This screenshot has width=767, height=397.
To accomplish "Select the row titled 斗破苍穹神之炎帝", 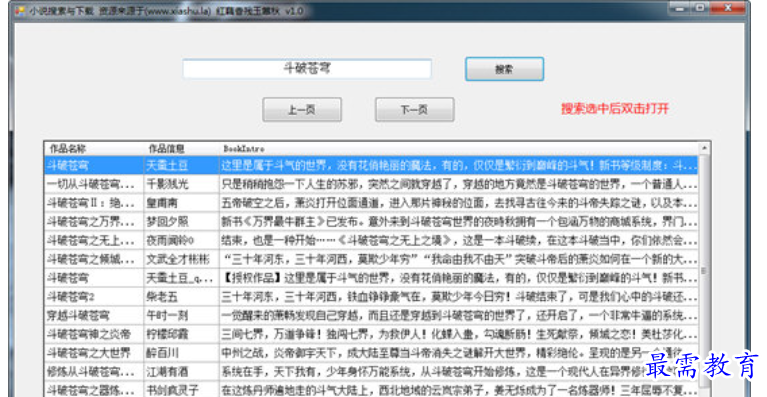I will (371, 334).
